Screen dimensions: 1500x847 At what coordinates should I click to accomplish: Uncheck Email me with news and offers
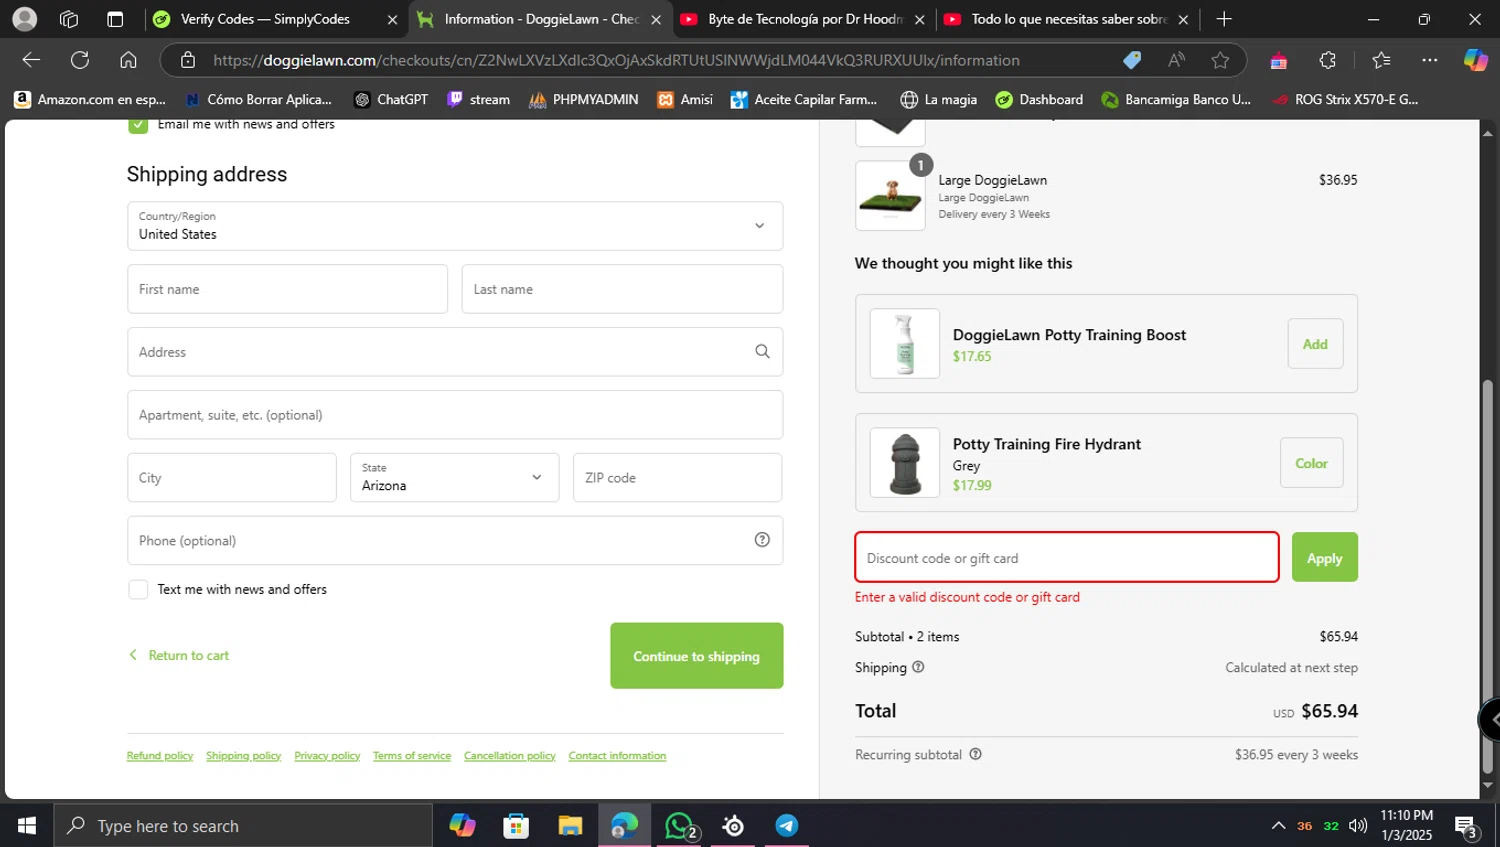point(138,125)
